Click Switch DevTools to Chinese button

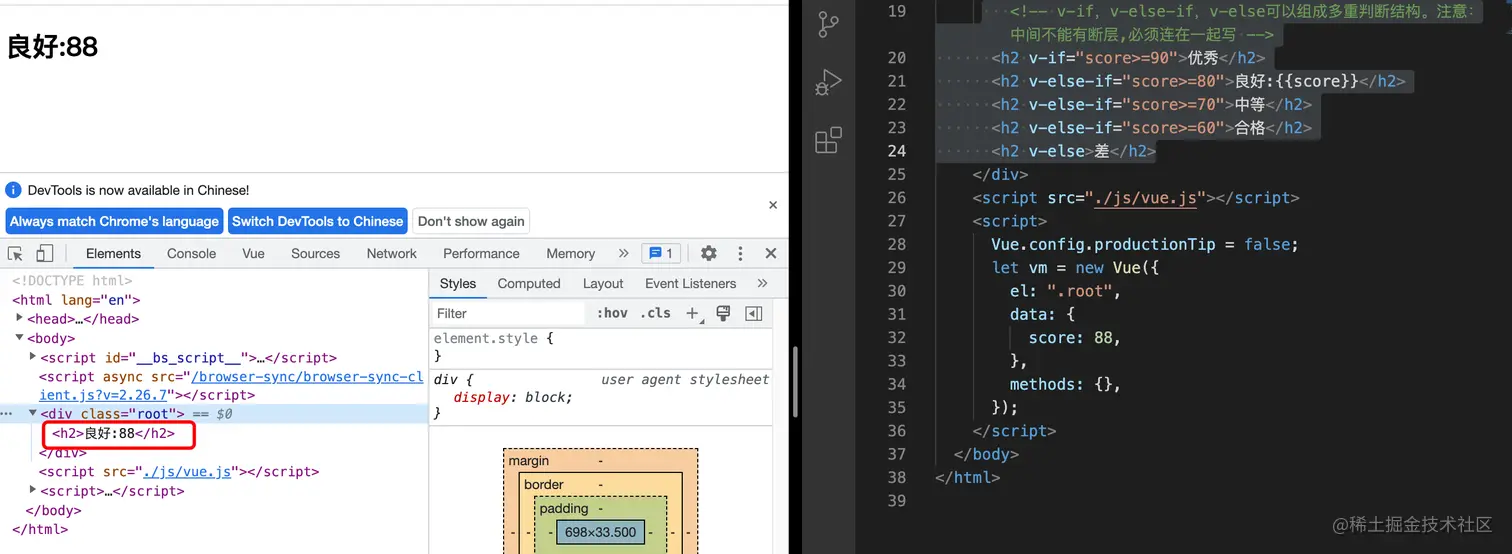pos(317,221)
